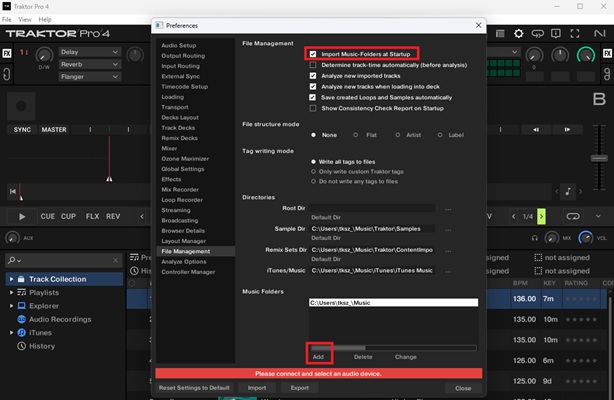Select Artist file structure mode
The height and width of the screenshot is (400, 614).
coord(397,135)
